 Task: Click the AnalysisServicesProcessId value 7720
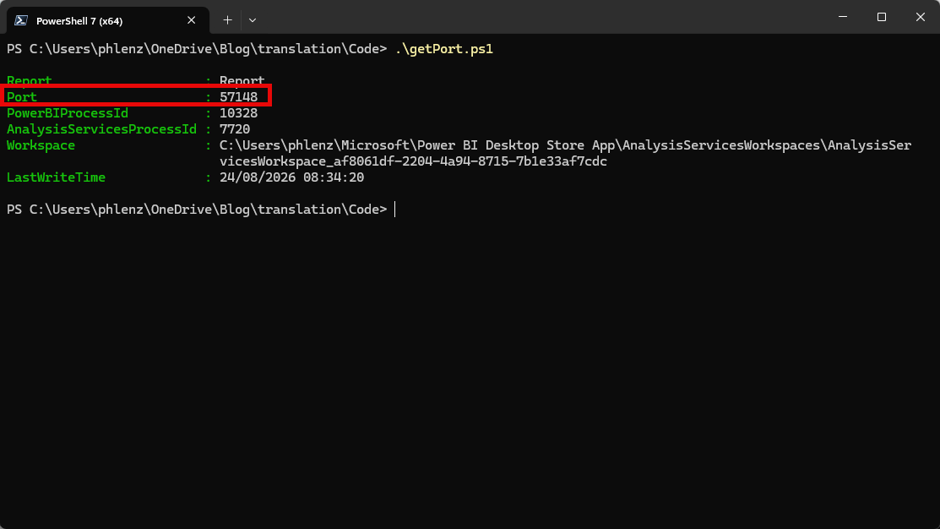tap(234, 129)
